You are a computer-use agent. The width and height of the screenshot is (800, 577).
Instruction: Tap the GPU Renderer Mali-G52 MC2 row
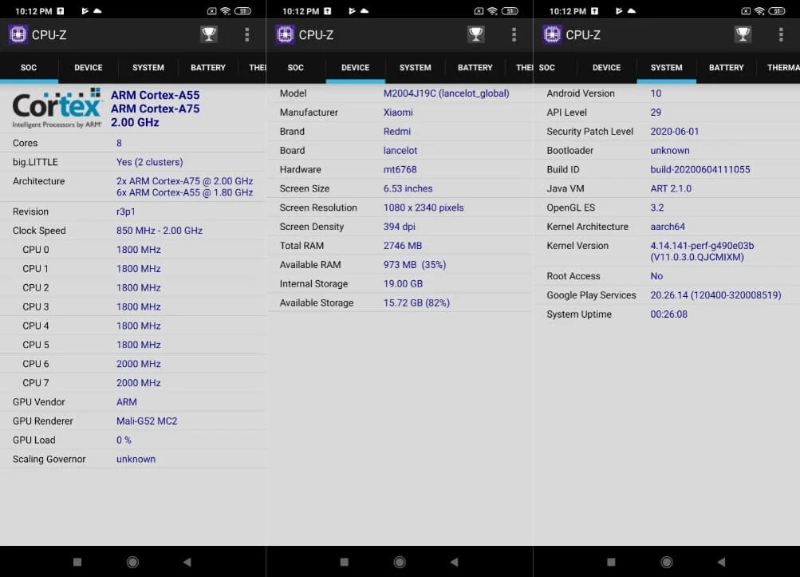click(x=133, y=421)
